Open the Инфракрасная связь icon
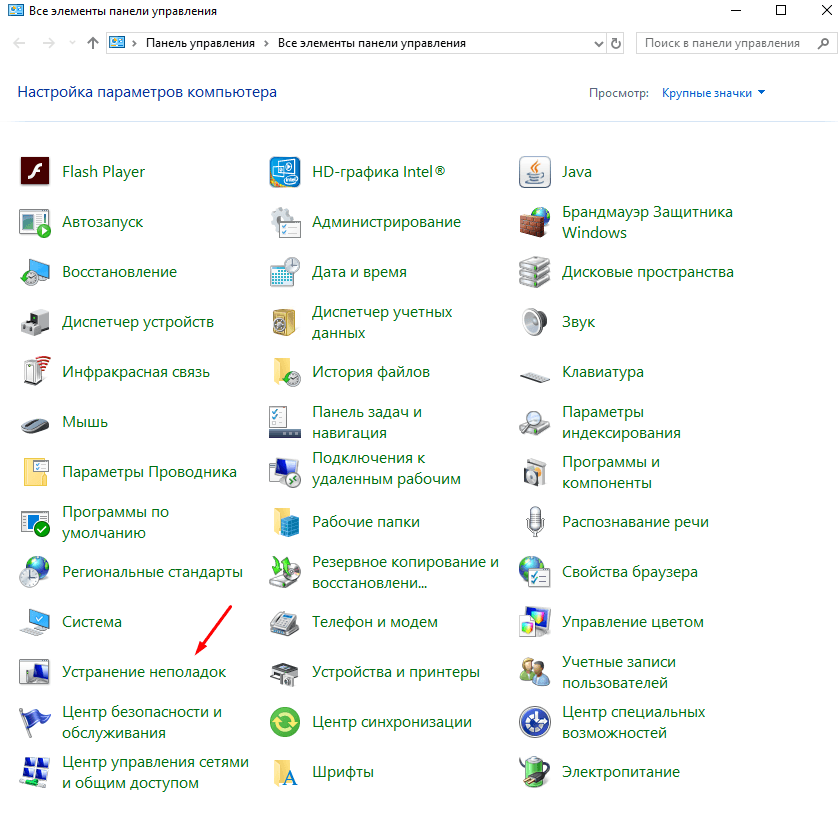The height and width of the screenshot is (829, 838). tap(35, 371)
